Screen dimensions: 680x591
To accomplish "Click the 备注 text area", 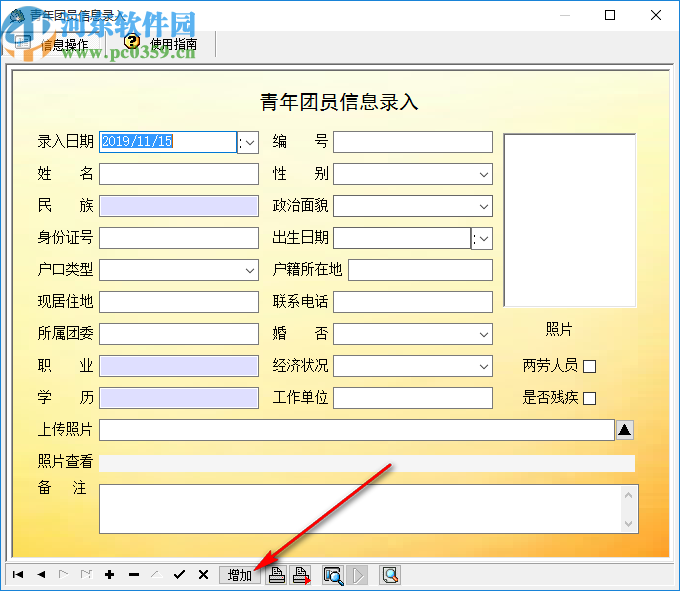I will pos(360,509).
